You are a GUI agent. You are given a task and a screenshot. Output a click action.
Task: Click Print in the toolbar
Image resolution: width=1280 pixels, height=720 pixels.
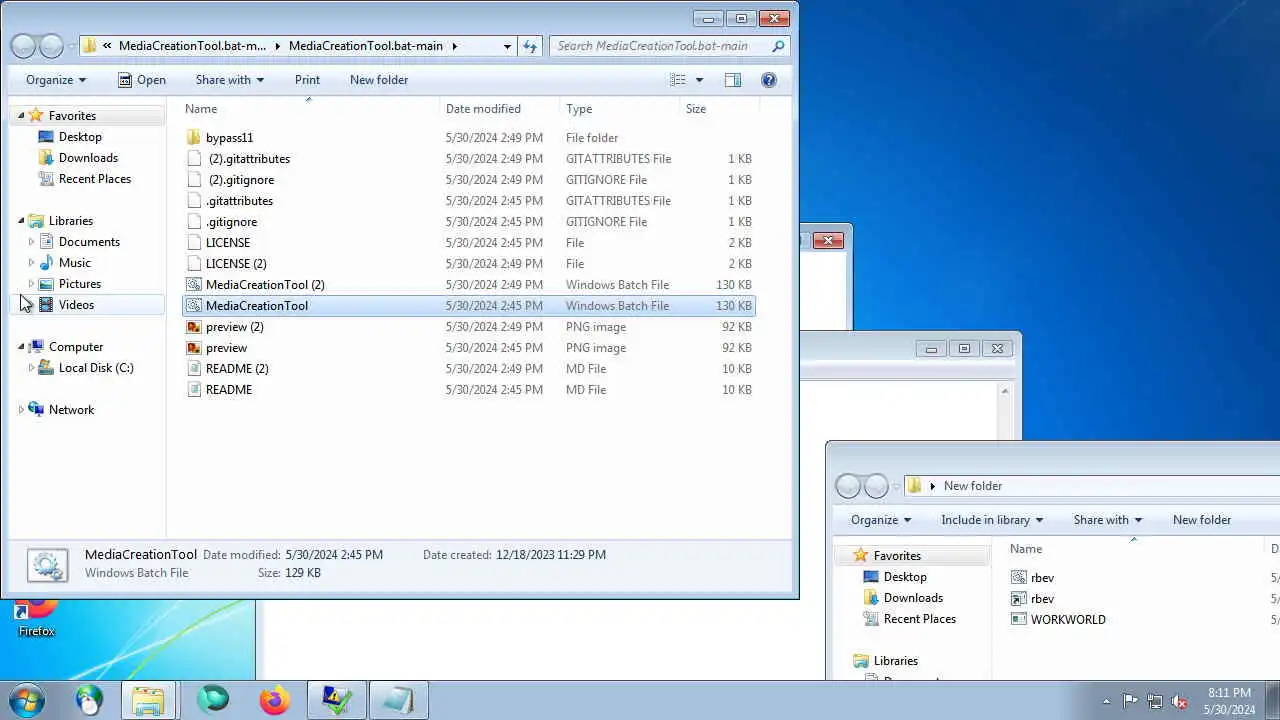[x=307, y=80]
